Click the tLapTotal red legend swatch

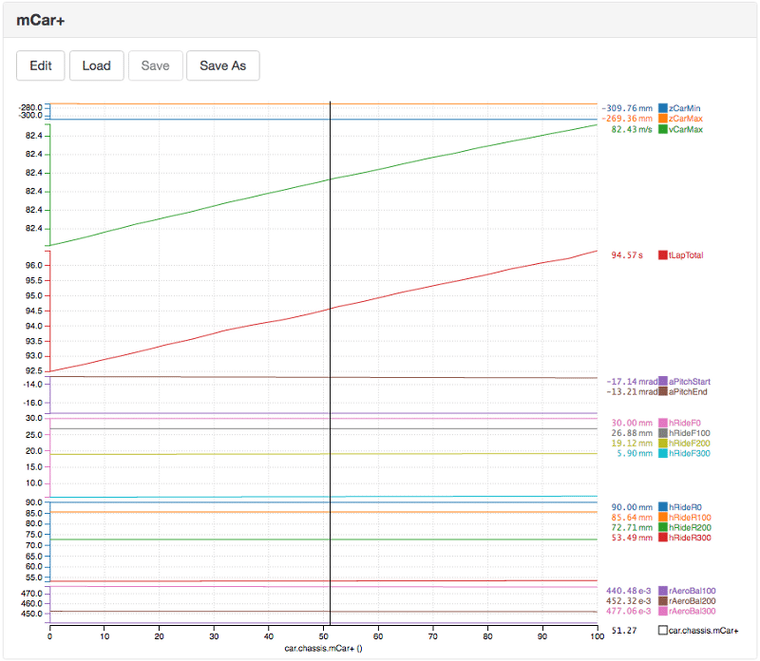point(662,255)
